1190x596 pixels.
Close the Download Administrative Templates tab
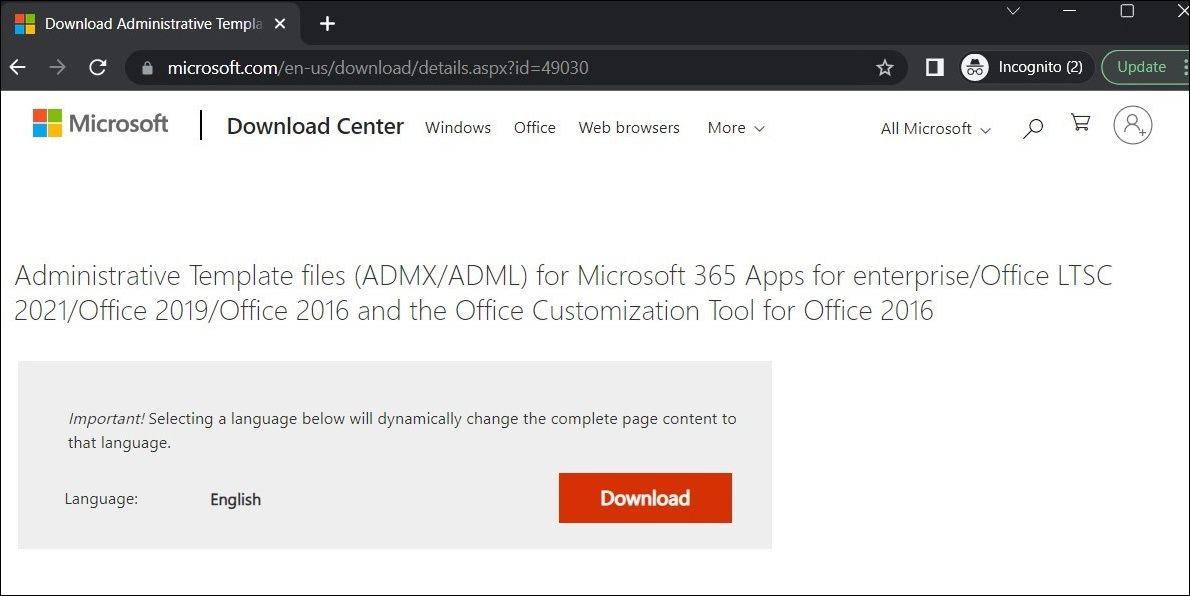pyautogui.click(x=280, y=24)
